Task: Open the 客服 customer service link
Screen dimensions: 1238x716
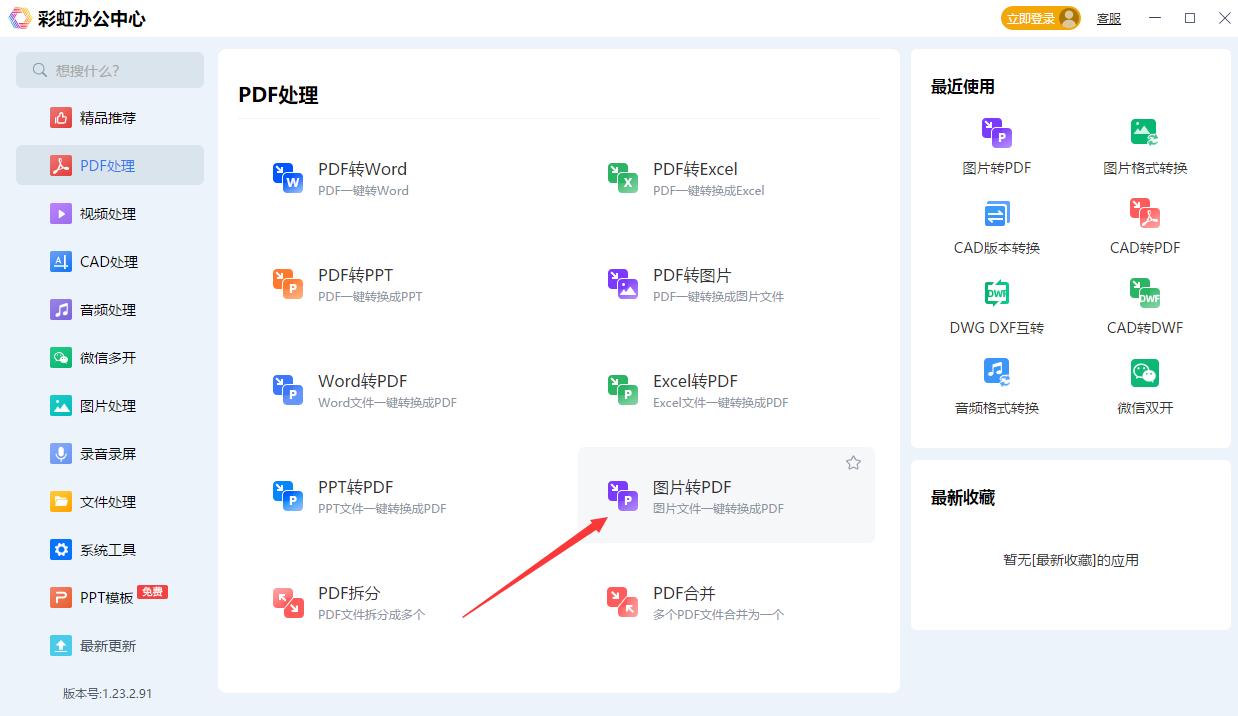Action: click(x=1108, y=18)
